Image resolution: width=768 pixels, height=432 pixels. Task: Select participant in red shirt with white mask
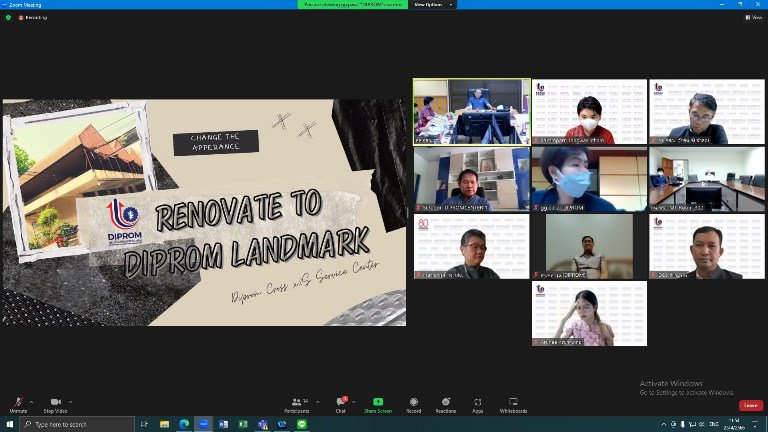click(x=589, y=112)
